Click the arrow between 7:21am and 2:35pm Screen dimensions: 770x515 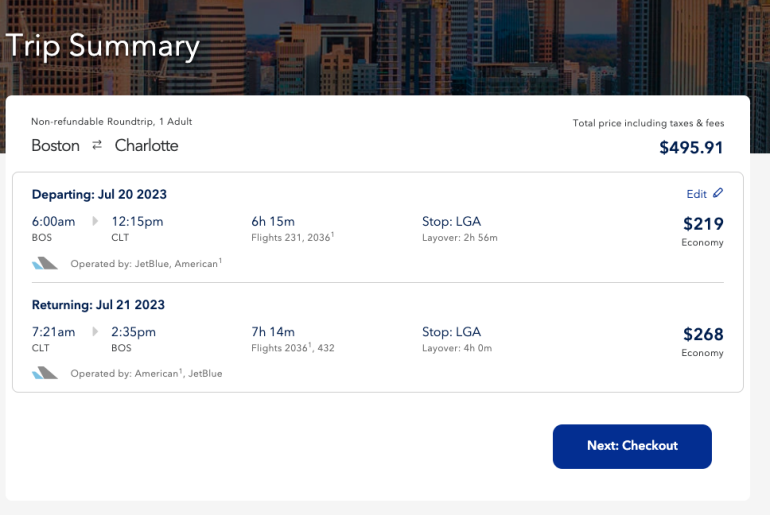tap(96, 331)
